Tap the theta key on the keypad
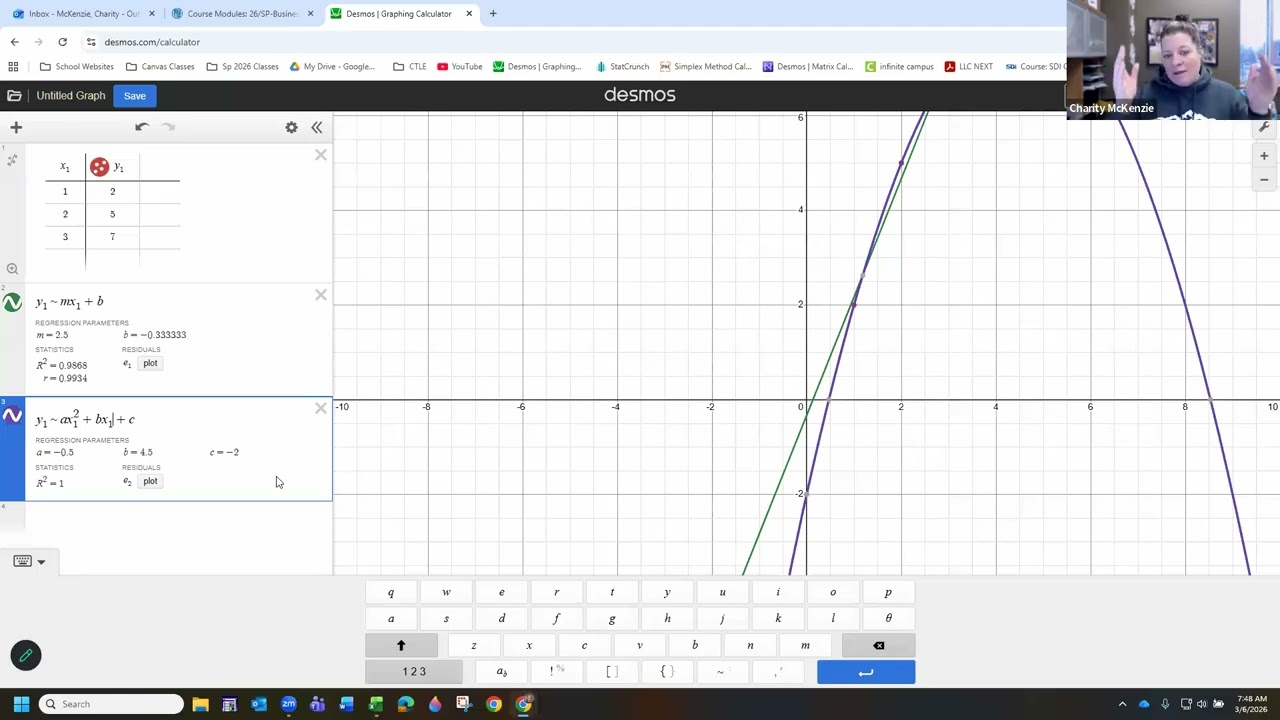The width and height of the screenshot is (1280, 720). (x=888, y=618)
